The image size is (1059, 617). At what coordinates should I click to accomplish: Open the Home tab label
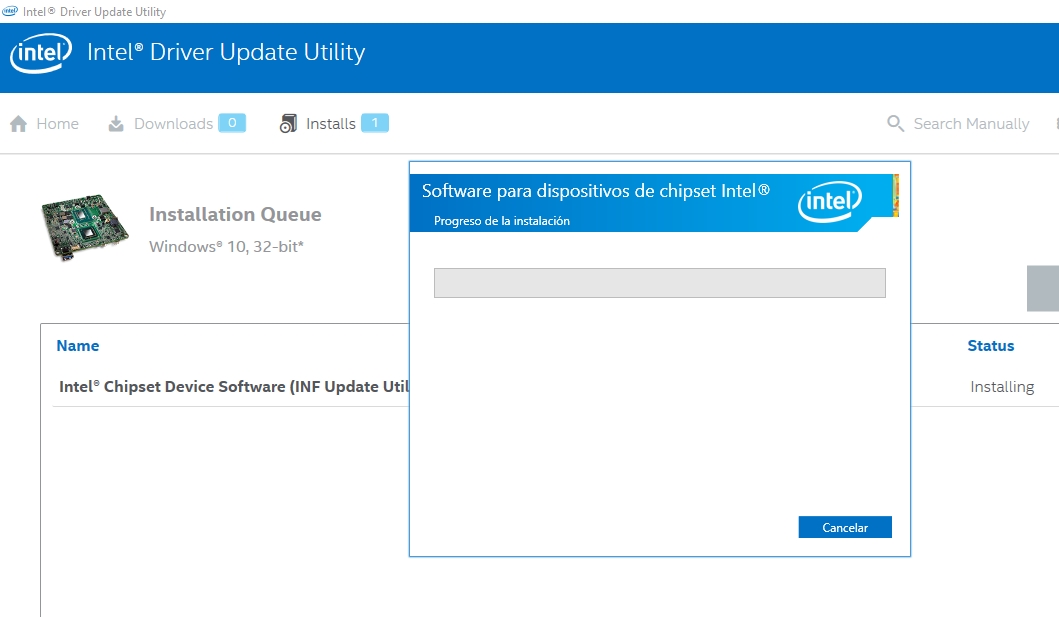57,124
